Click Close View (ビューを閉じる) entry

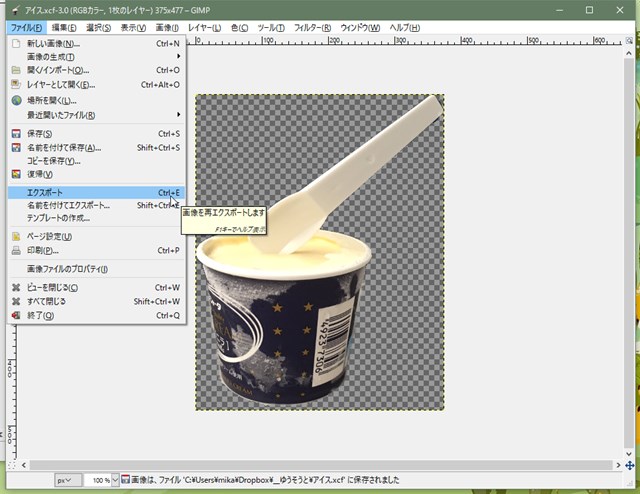[x=52, y=287]
